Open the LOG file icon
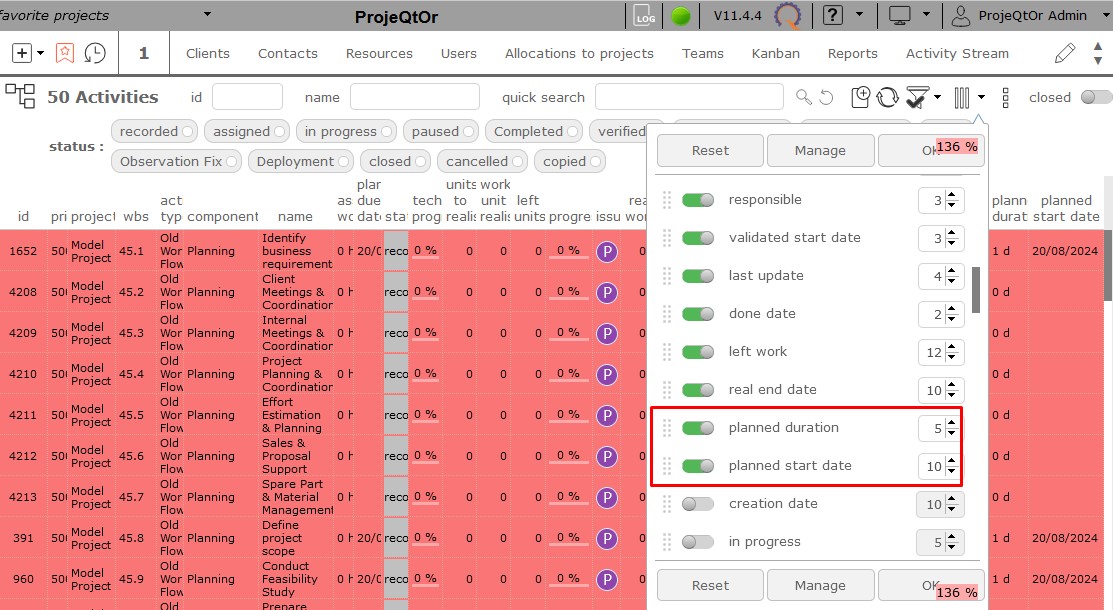The width and height of the screenshot is (1113, 610). pos(644,16)
